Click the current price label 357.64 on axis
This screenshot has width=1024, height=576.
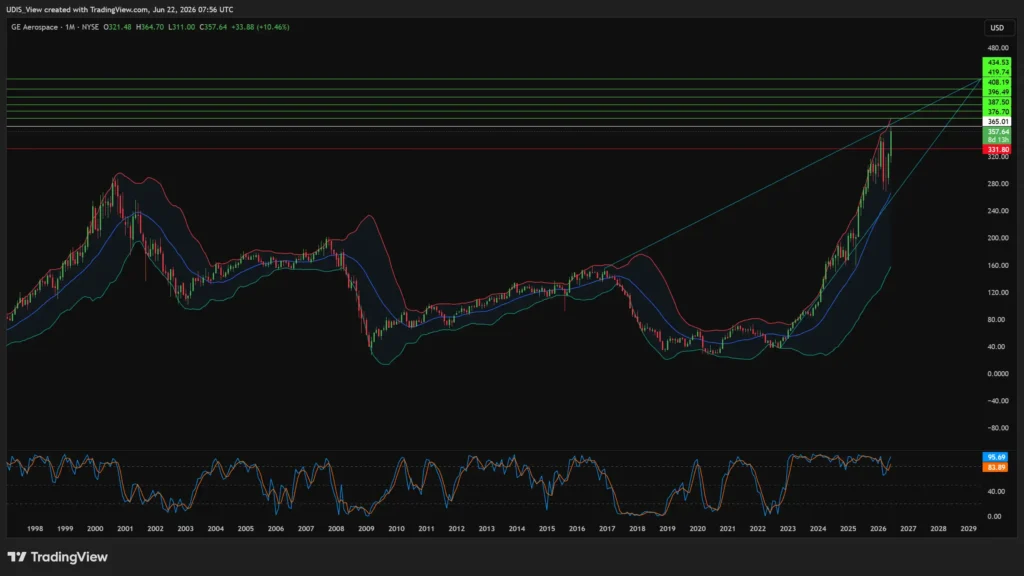[997, 132]
